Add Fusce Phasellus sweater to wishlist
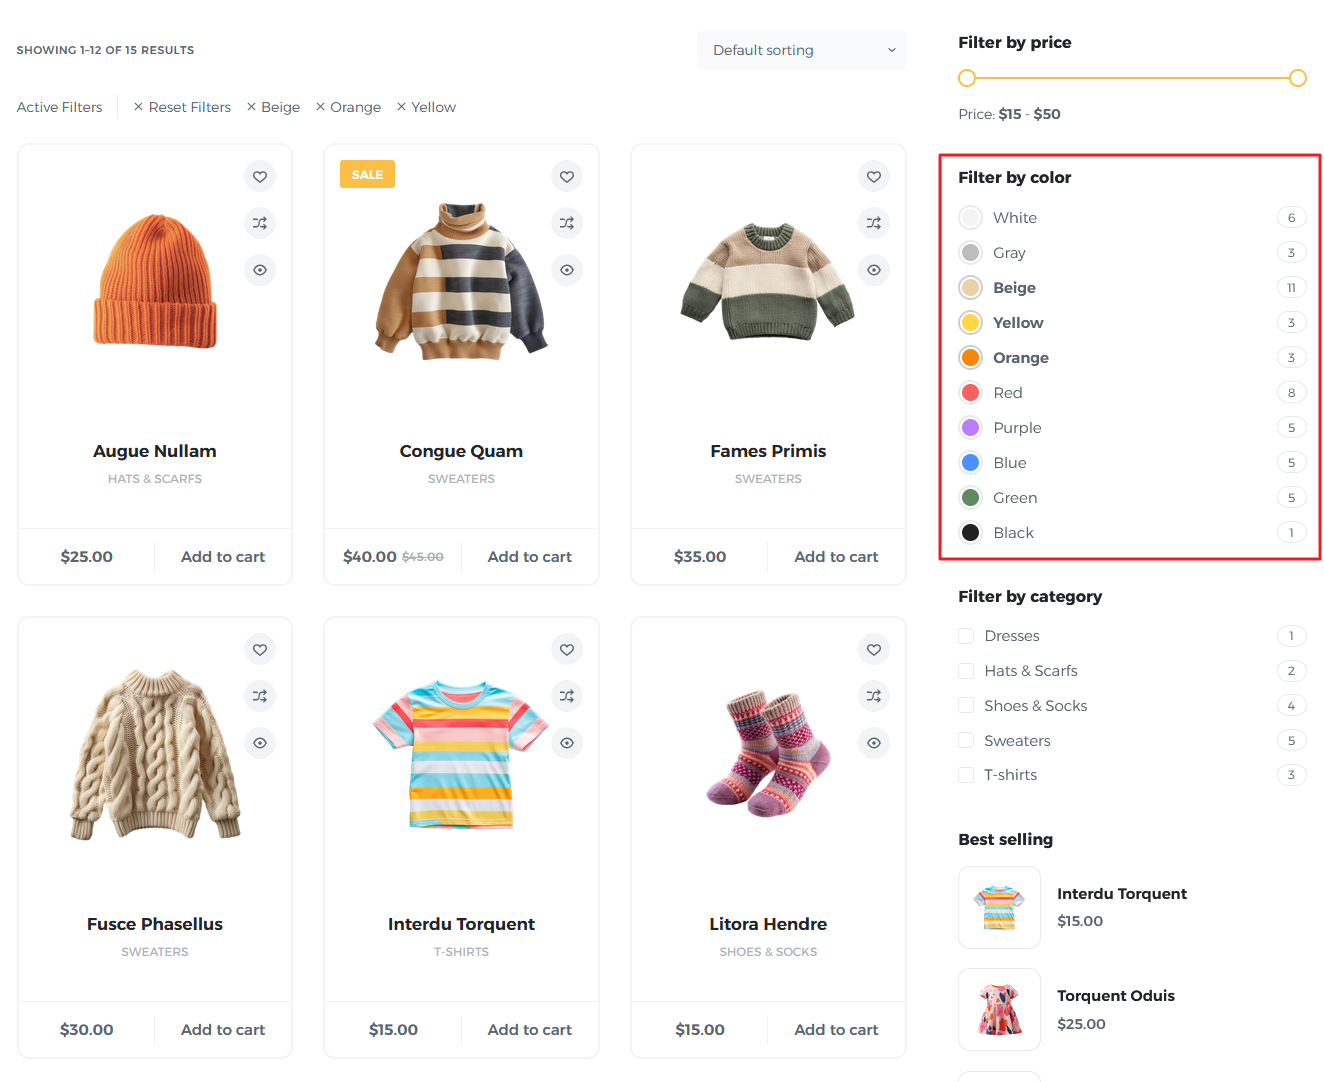1324x1082 pixels. click(x=259, y=649)
